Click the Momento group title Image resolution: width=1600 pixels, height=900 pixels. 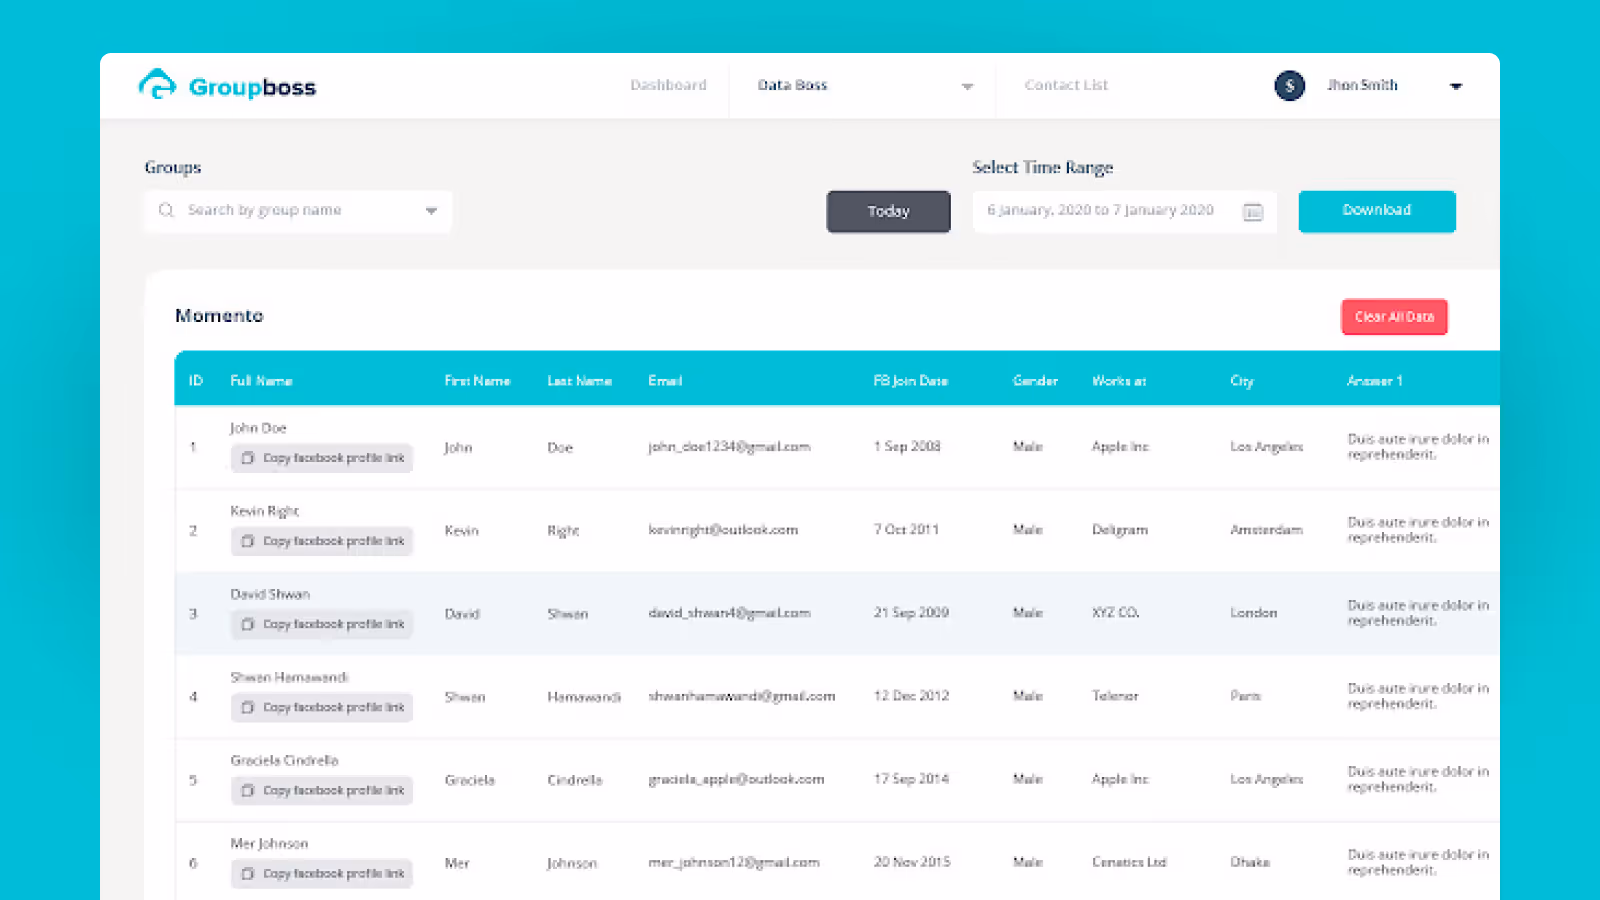coord(219,316)
